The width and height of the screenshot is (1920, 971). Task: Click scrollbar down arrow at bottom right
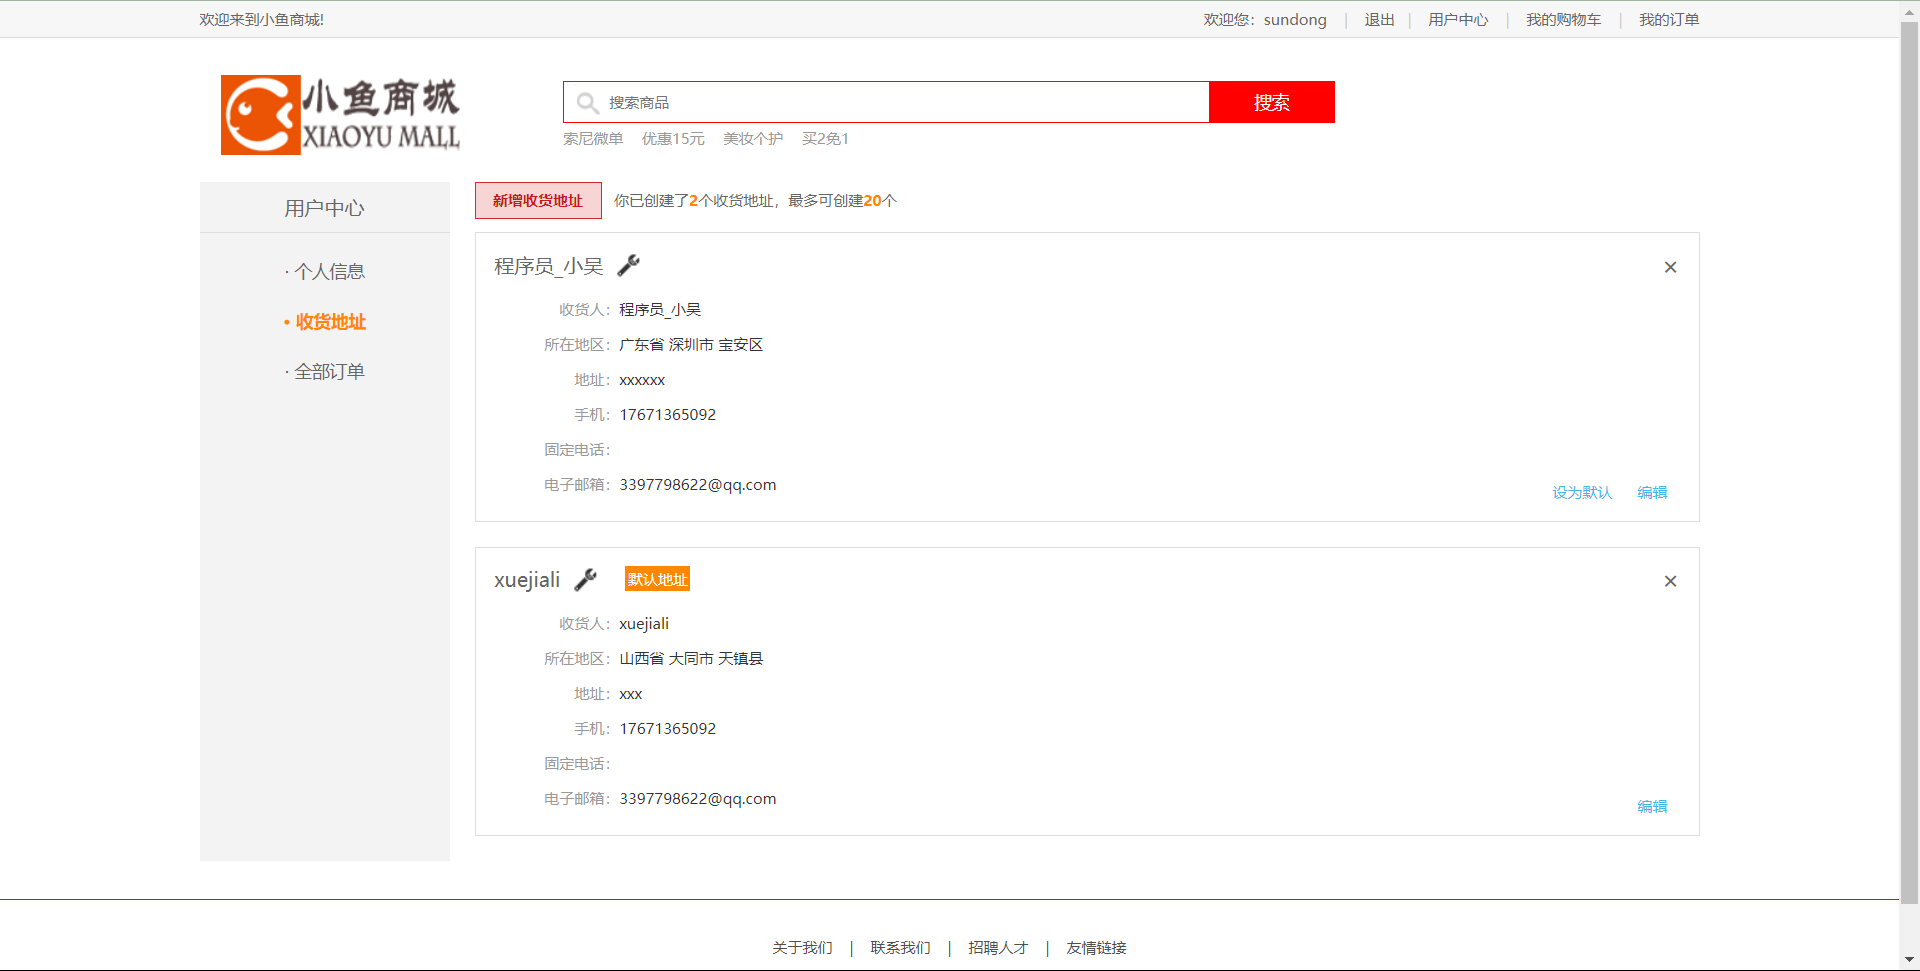point(1910,960)
